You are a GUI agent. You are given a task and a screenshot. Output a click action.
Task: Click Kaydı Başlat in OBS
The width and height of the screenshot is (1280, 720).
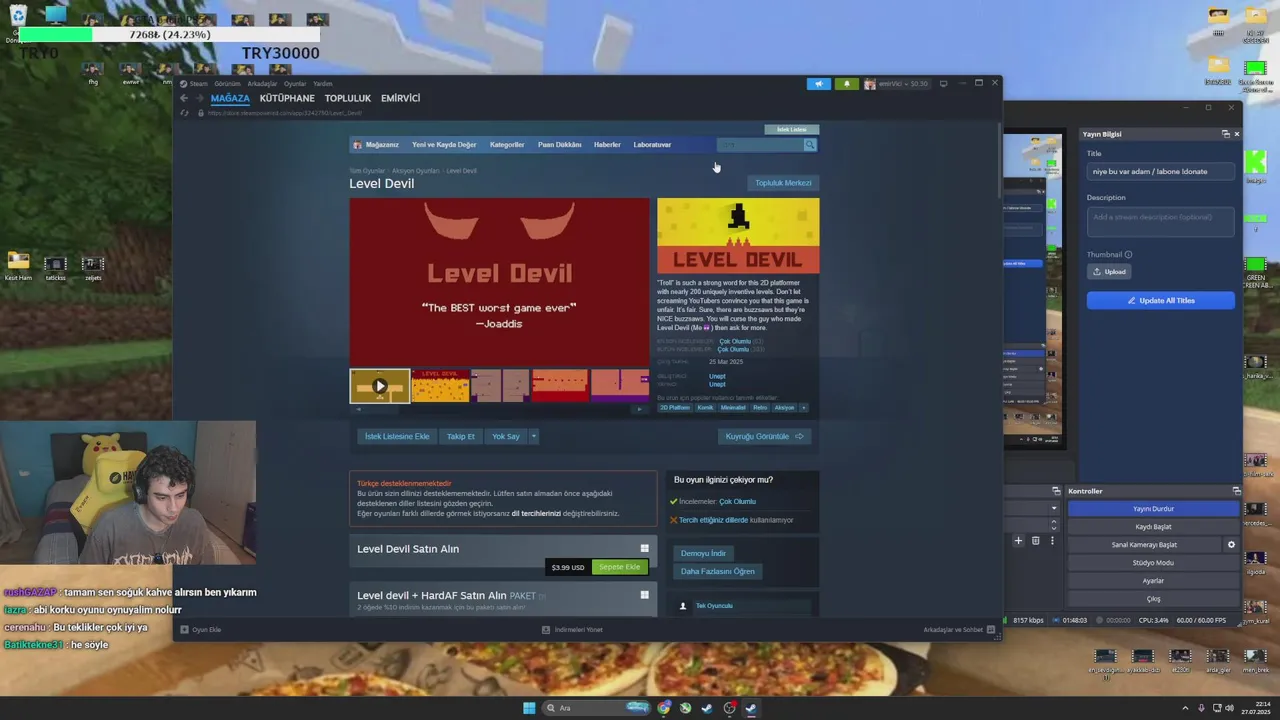click(x=1153, y=527)
